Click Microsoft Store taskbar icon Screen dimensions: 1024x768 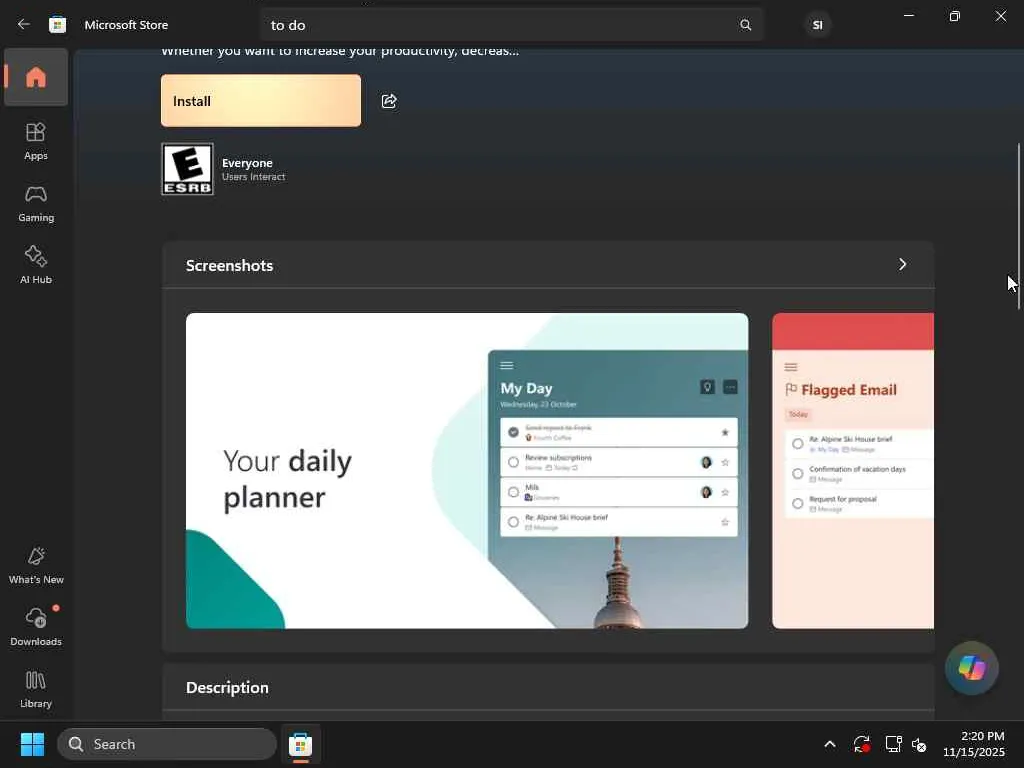click(x=300, y=744)
